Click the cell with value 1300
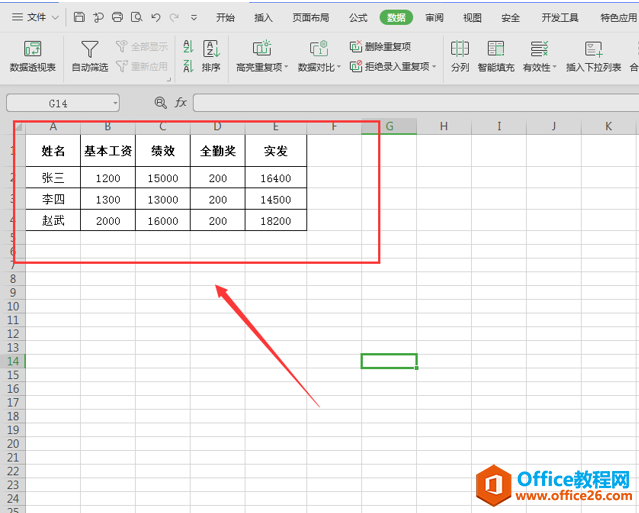The image size is (639, 513). point(108,199)
